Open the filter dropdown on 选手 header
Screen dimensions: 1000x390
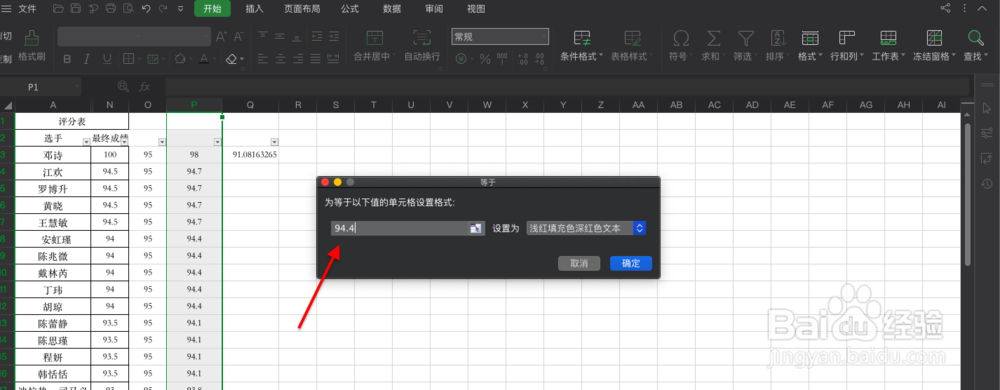click(x=87, y=142)
